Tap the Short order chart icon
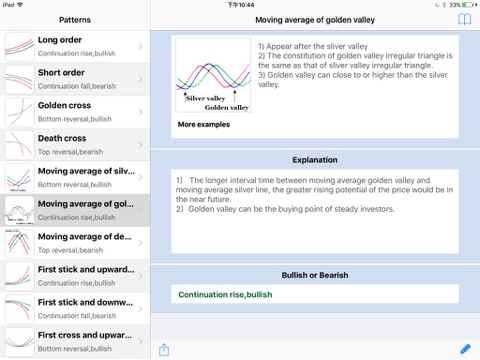This screenshot has height=360, width=480. tap(20, 80)
